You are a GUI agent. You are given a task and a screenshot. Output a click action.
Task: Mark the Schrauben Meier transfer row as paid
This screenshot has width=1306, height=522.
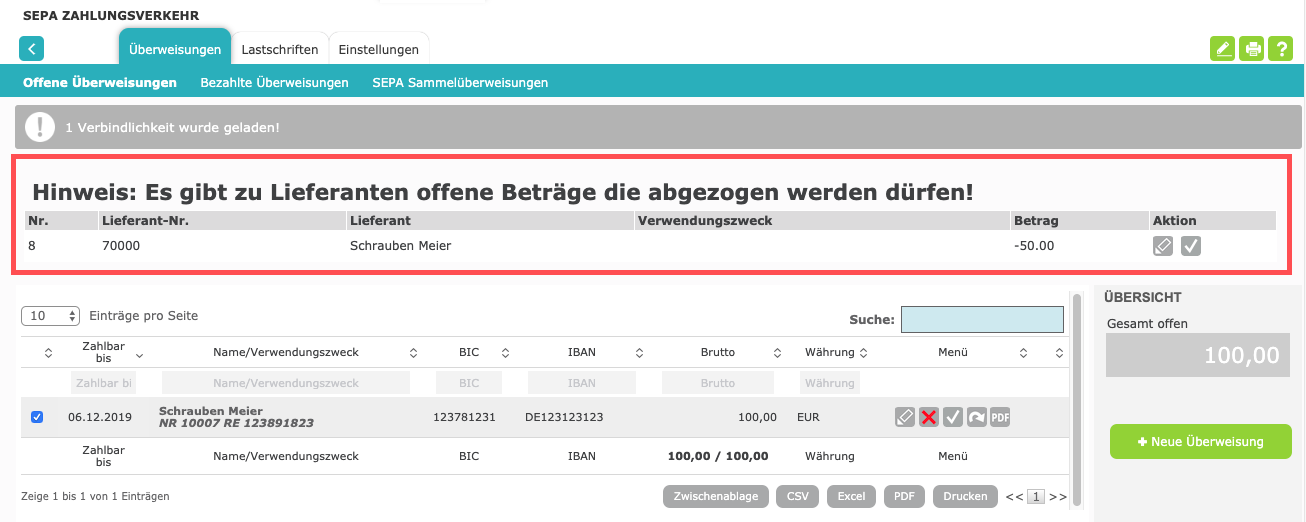coord(953,417)
